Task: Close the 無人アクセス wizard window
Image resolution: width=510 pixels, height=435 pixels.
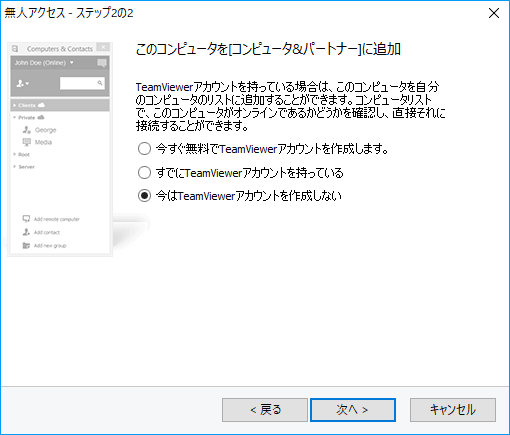Action: coord(494,13)
